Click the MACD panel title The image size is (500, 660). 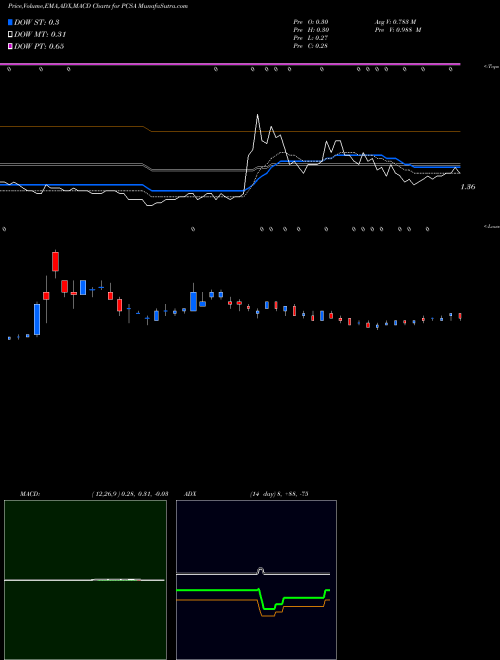click(x=30, y=494)
